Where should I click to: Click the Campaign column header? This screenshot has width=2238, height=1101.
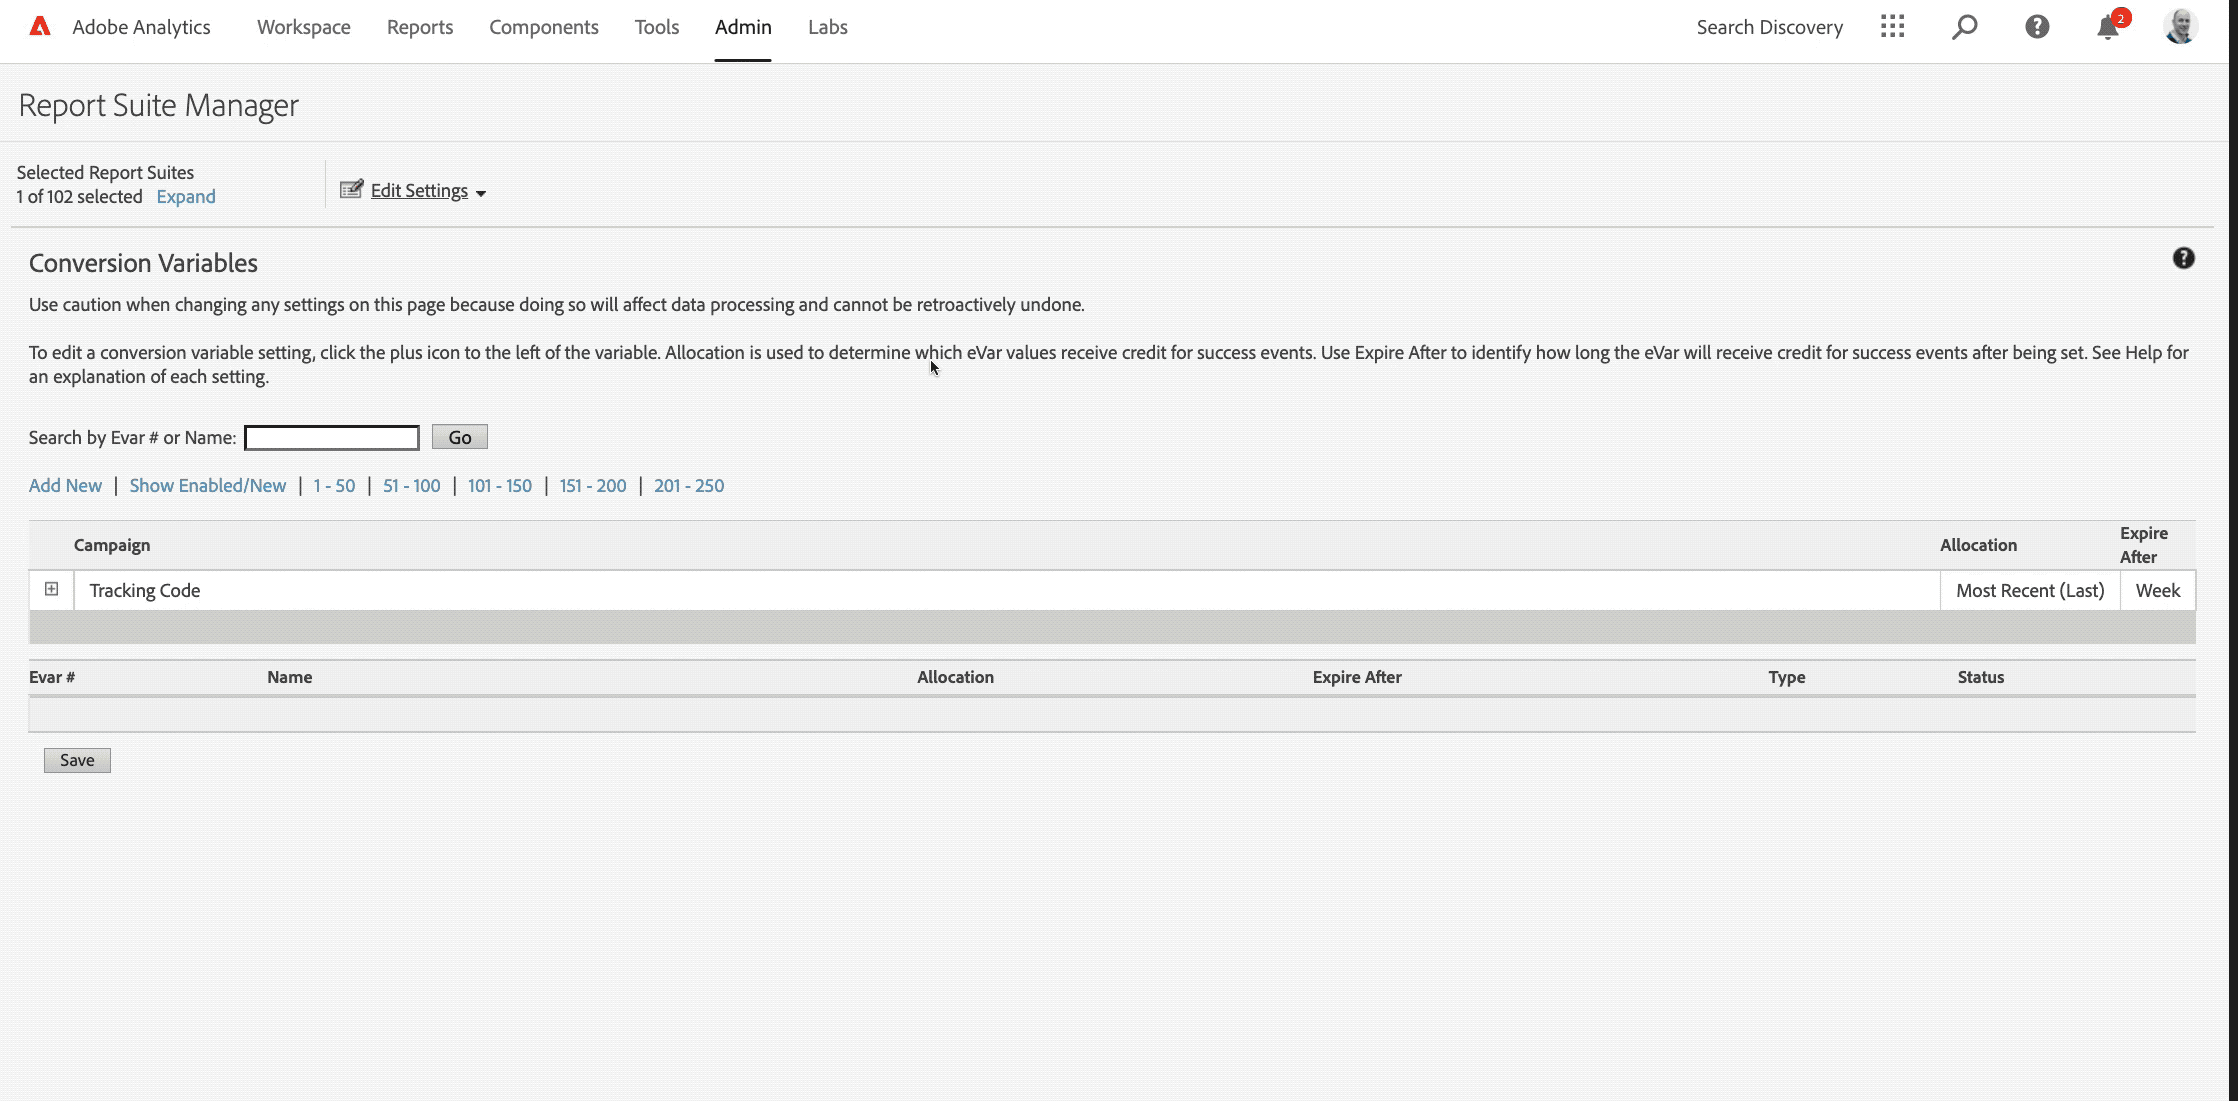click(112, 545)
